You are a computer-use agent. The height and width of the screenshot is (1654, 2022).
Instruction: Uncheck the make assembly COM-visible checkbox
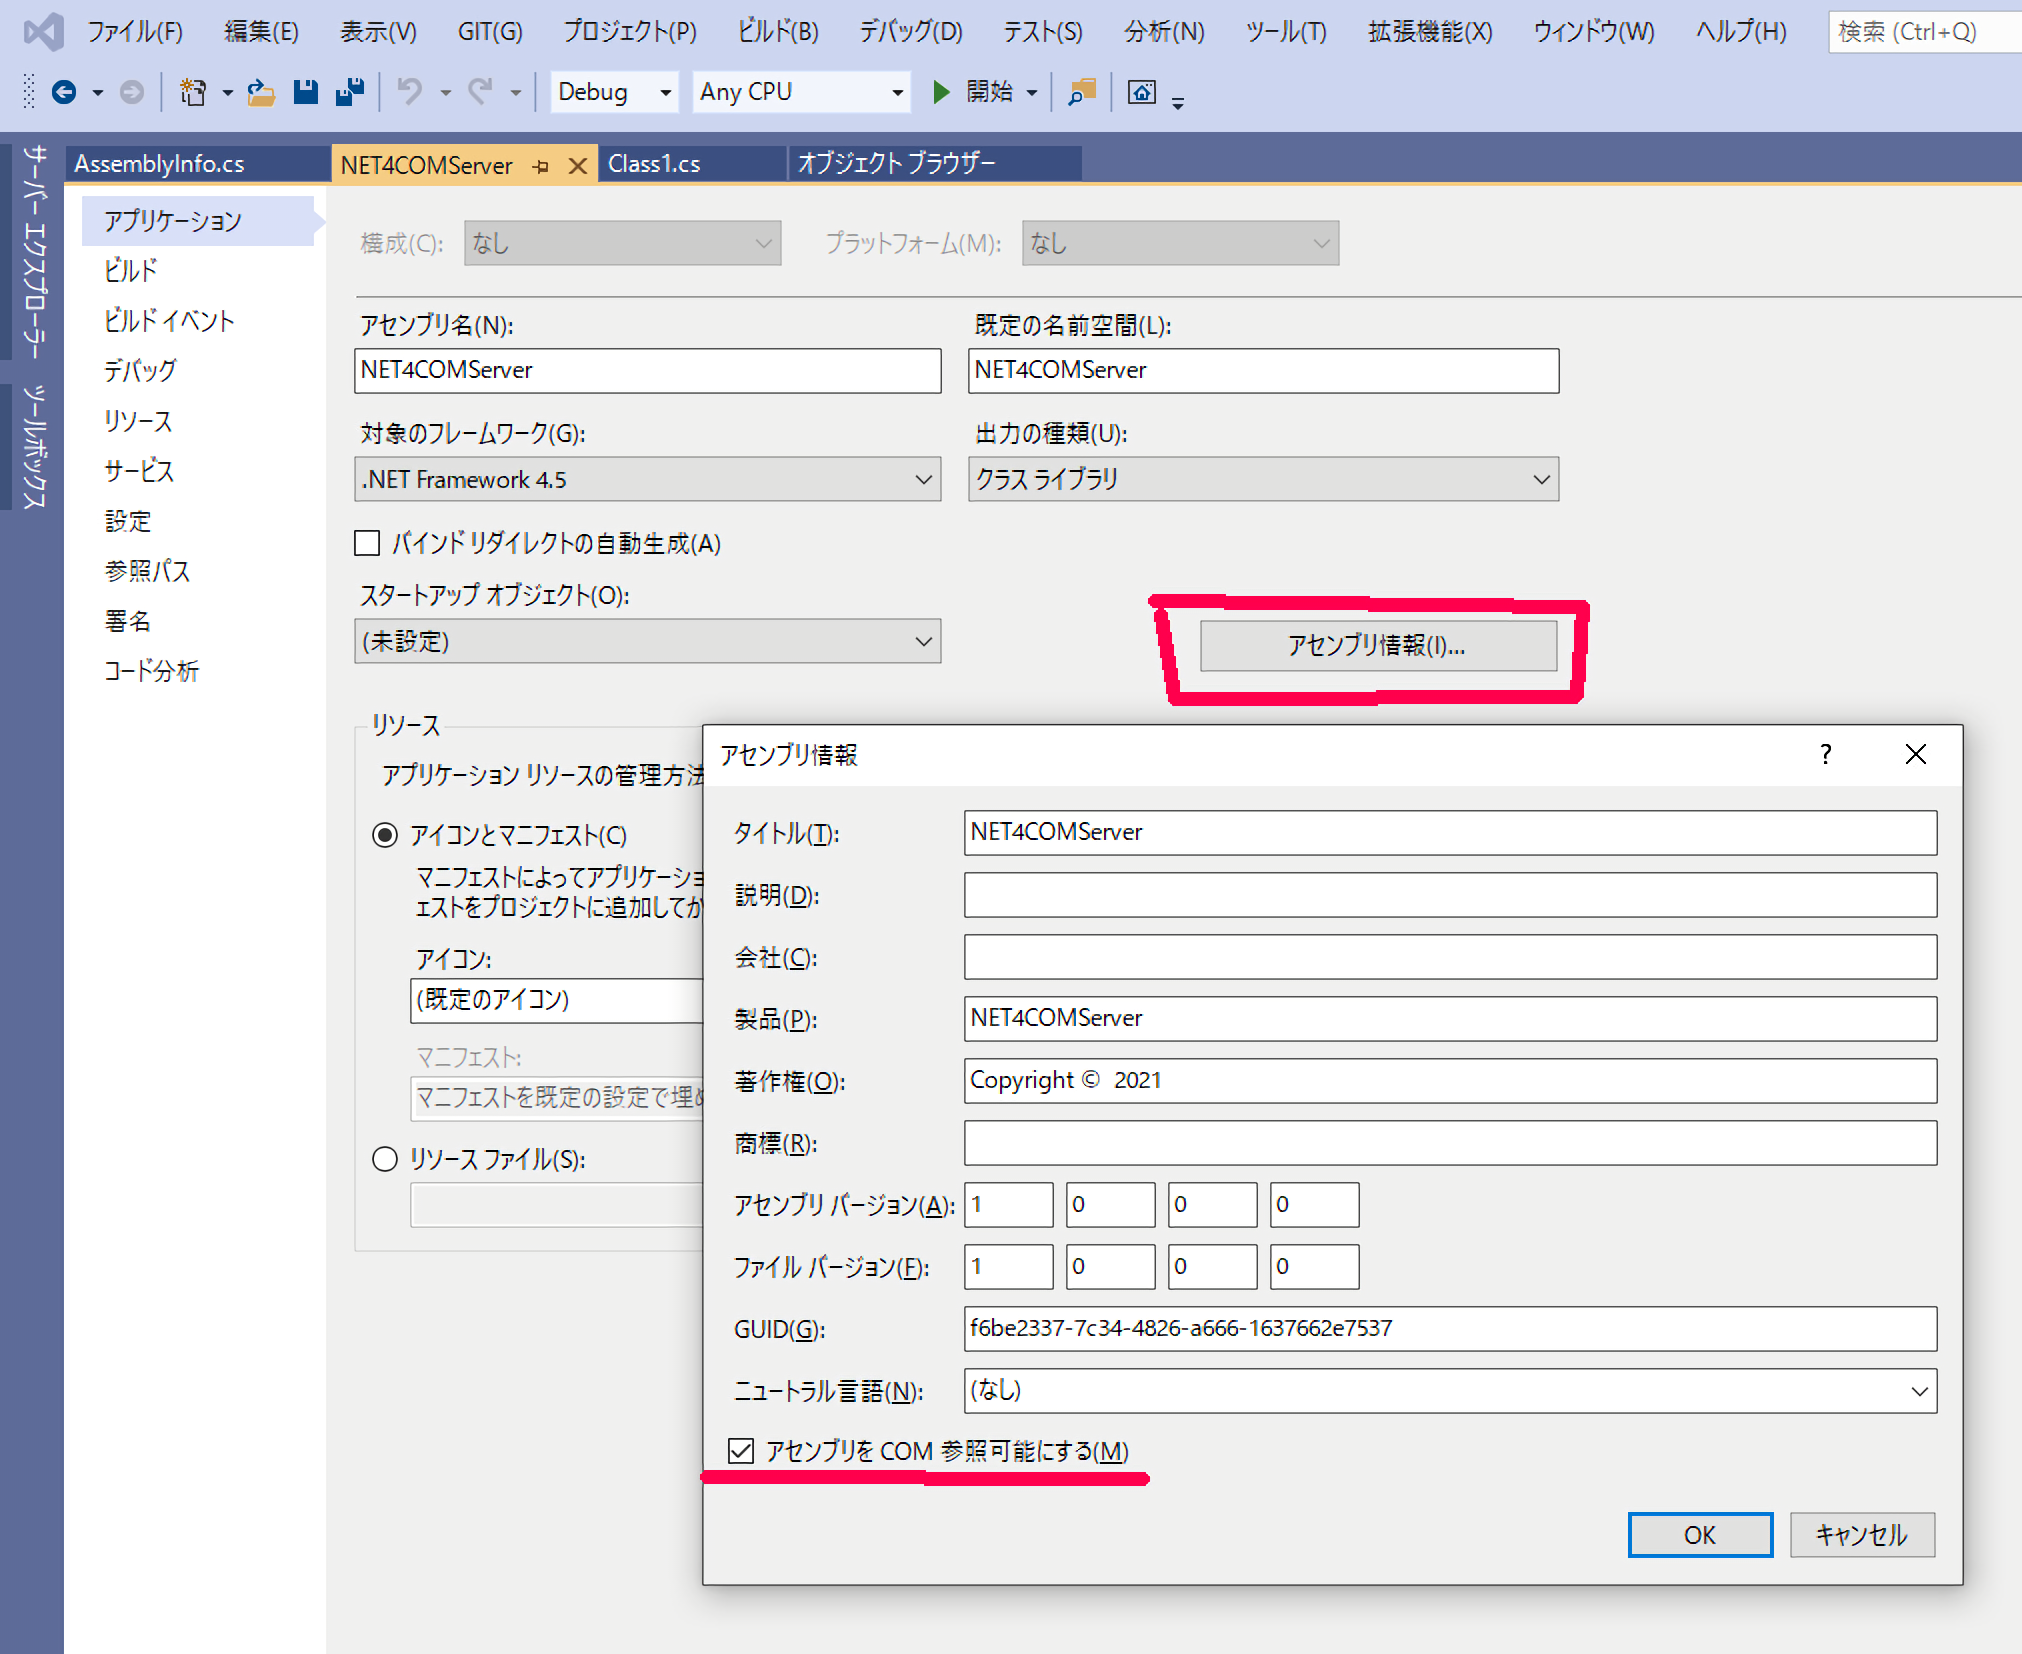tap(741, 1450)
